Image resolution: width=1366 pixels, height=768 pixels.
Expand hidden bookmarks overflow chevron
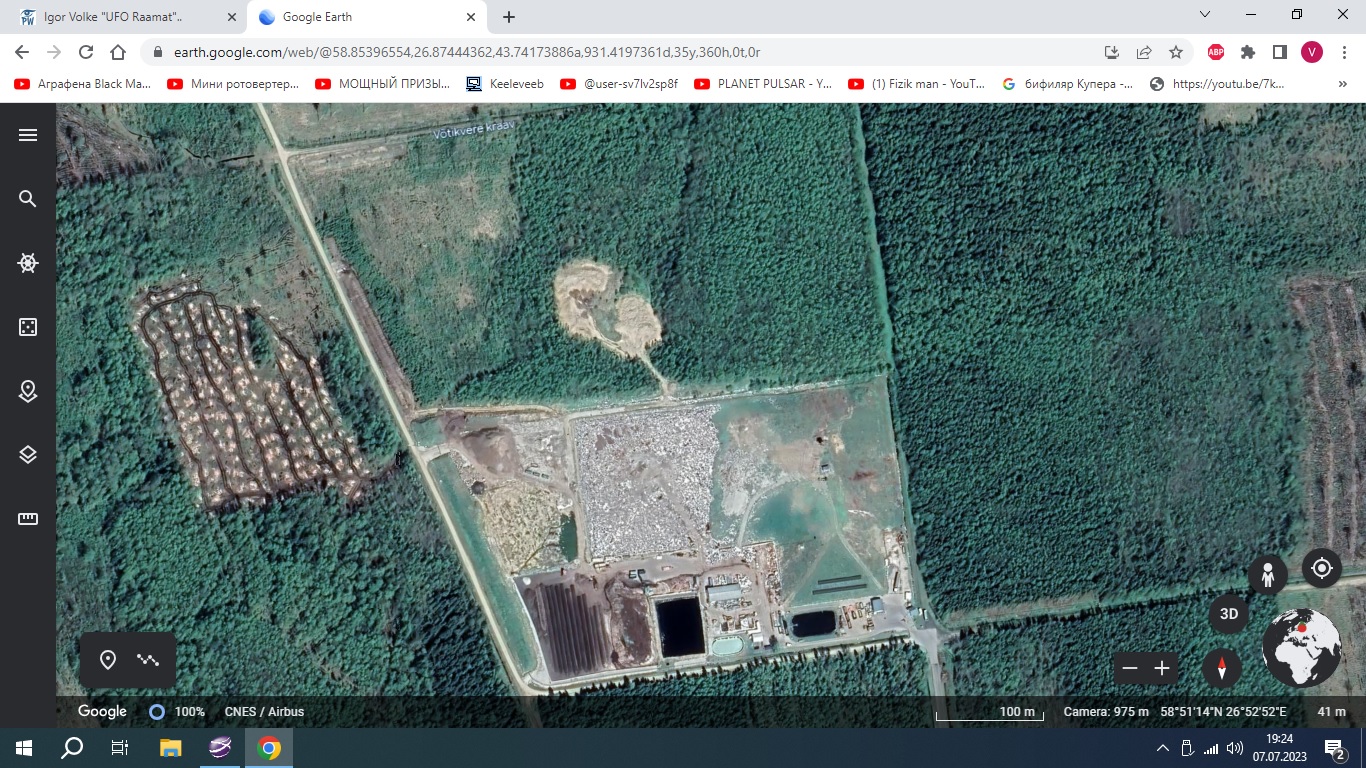point(1342,84)
